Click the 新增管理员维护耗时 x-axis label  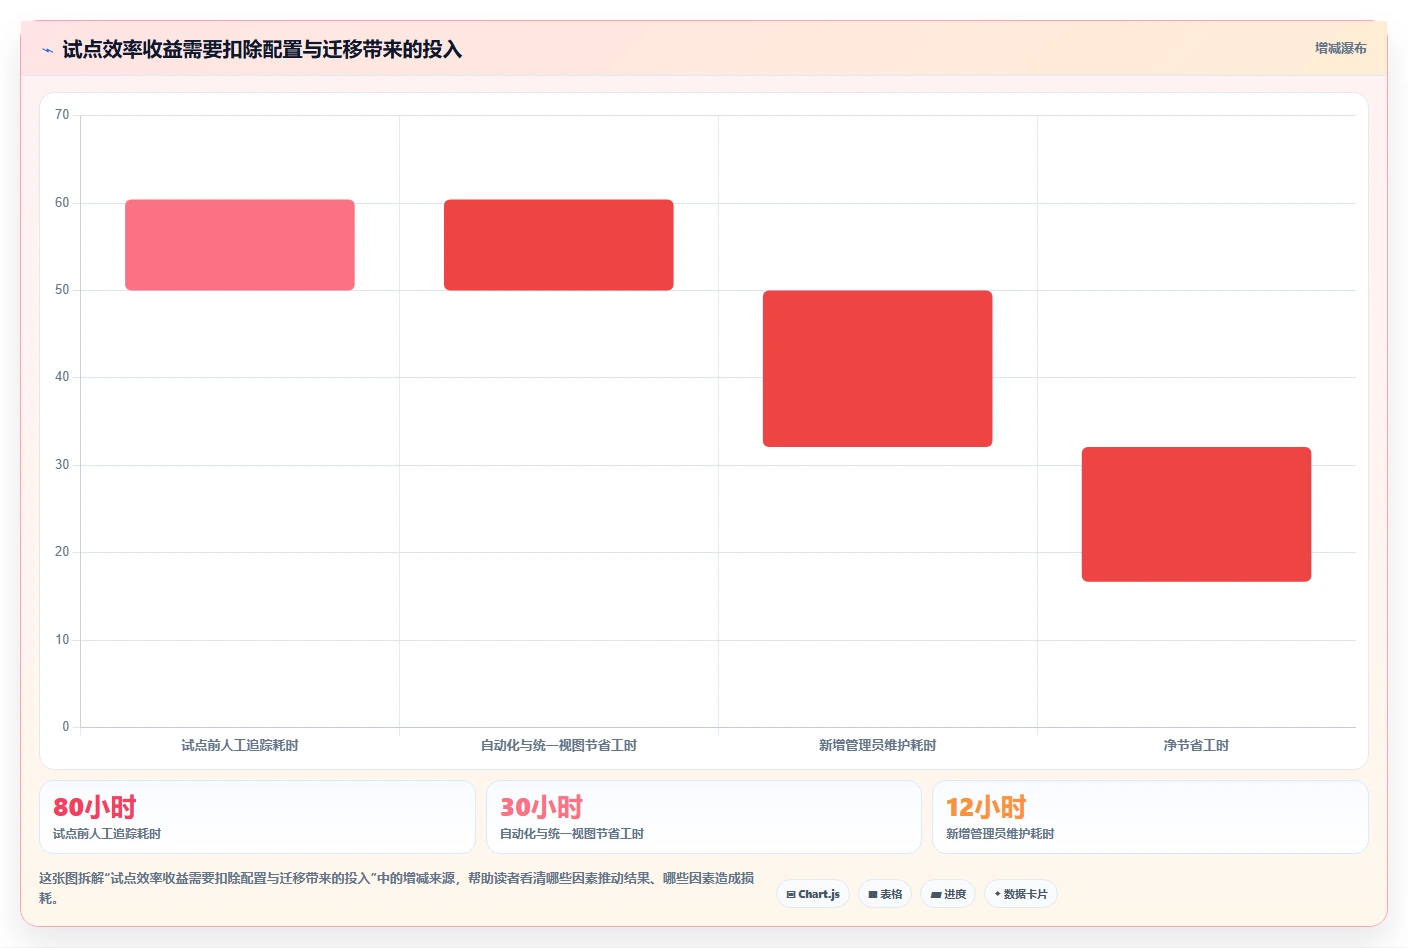tap(878, 745)
